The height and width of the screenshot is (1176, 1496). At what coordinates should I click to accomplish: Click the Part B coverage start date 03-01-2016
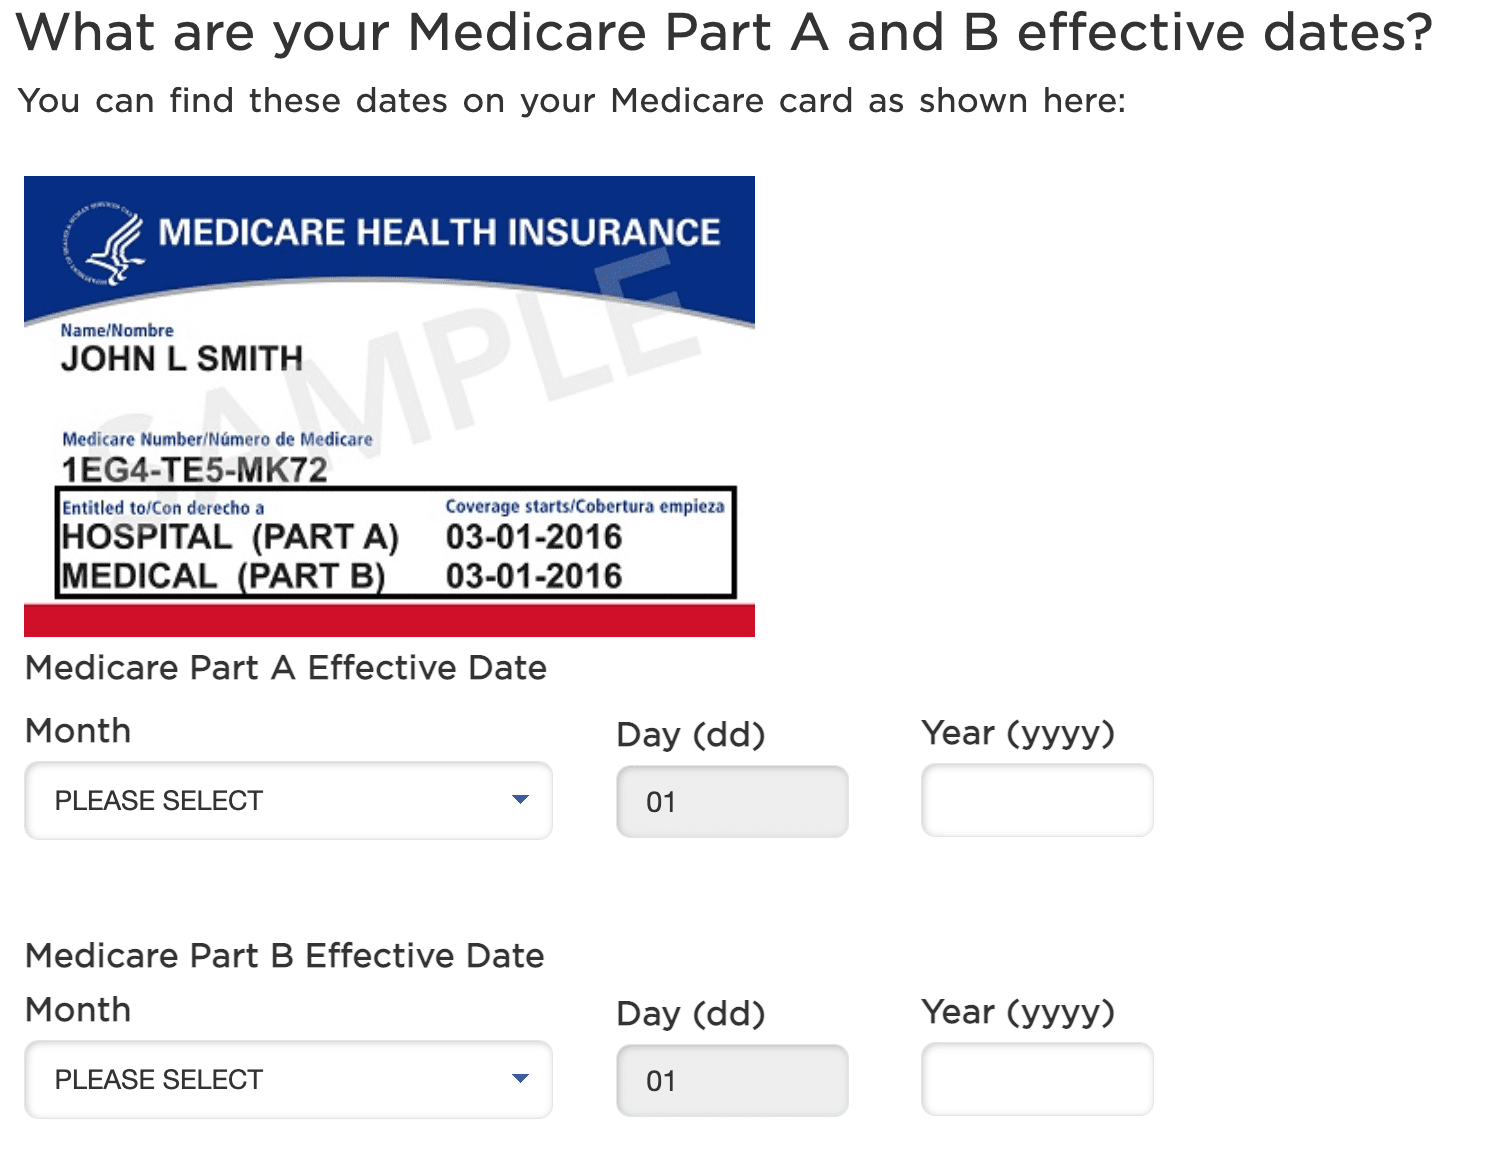534,575
